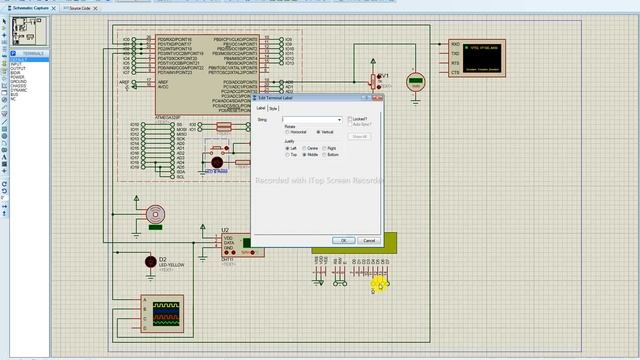Select the 2D Text 'A' tool
Image resolution: width=640 pixels, height=360 pixels.
(x=4, y=156)
